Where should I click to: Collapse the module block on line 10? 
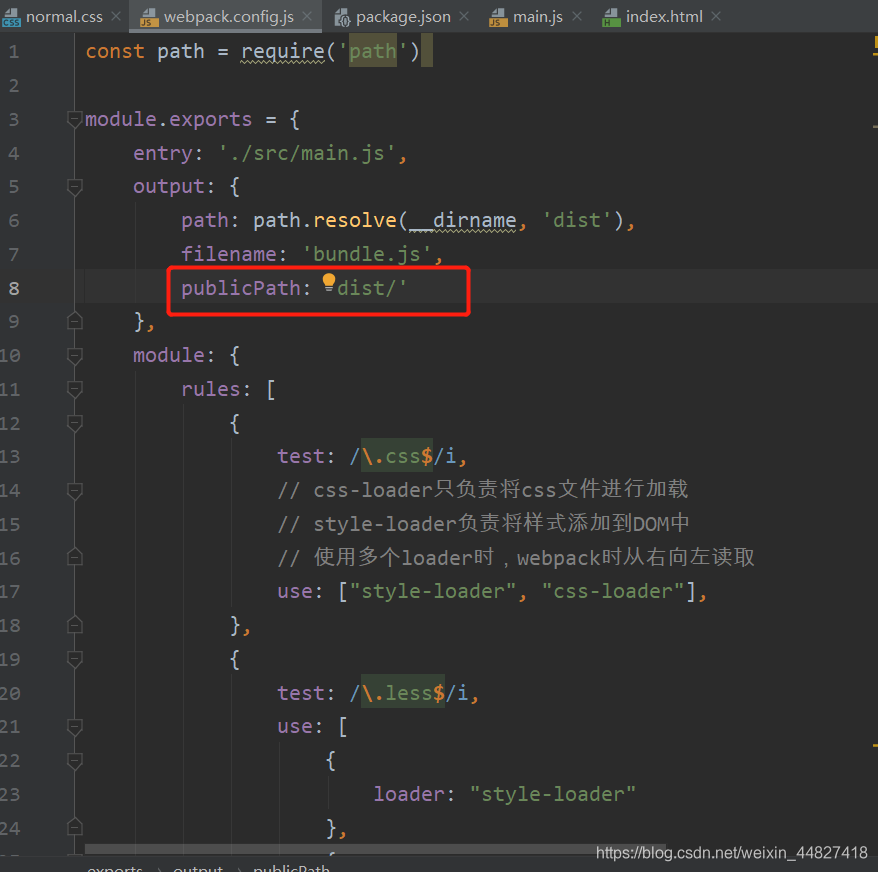[74, 355]
